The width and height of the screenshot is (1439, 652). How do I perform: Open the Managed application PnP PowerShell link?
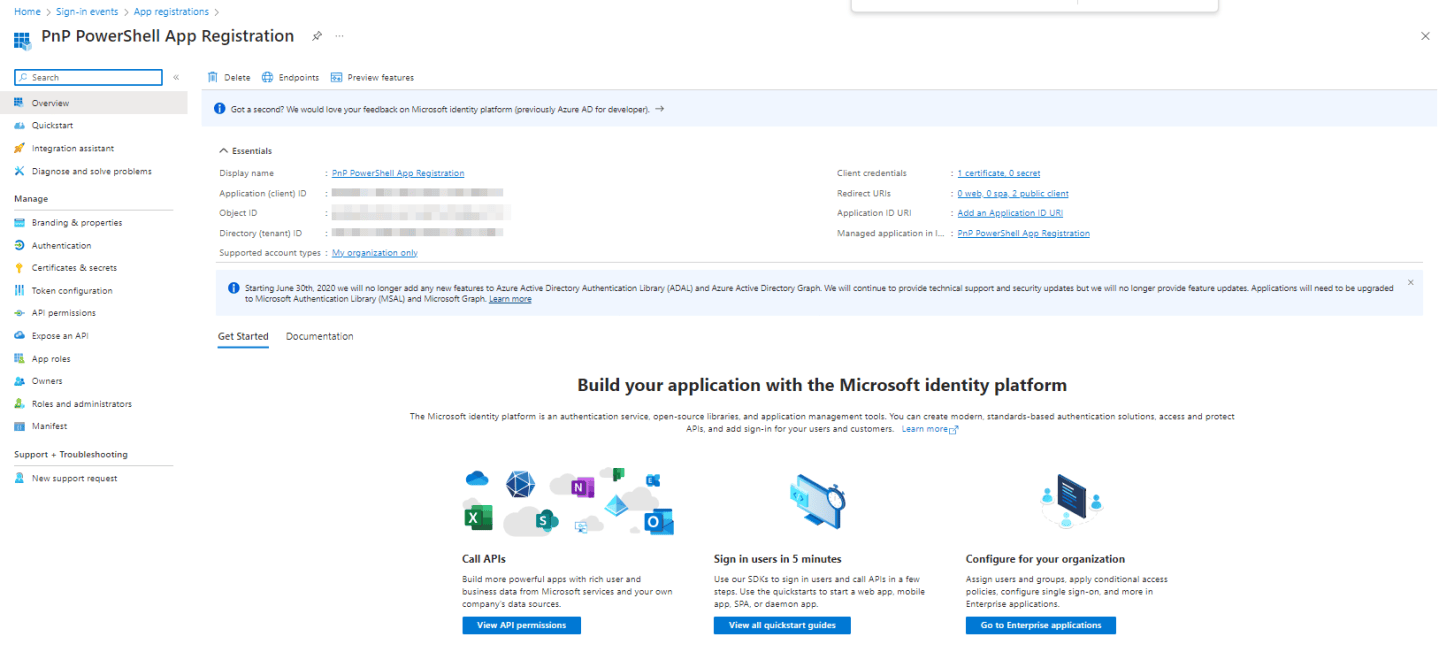pos(1023,233)
